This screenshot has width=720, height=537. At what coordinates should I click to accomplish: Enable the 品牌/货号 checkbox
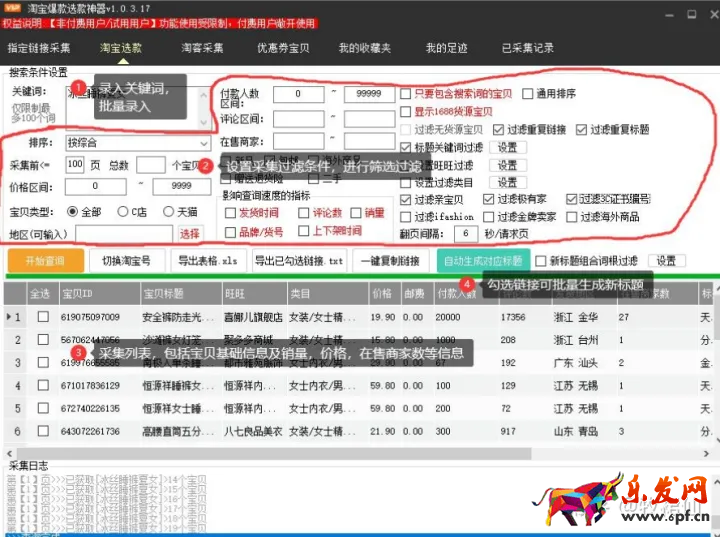pyautogui.click(x=231, y=232)
